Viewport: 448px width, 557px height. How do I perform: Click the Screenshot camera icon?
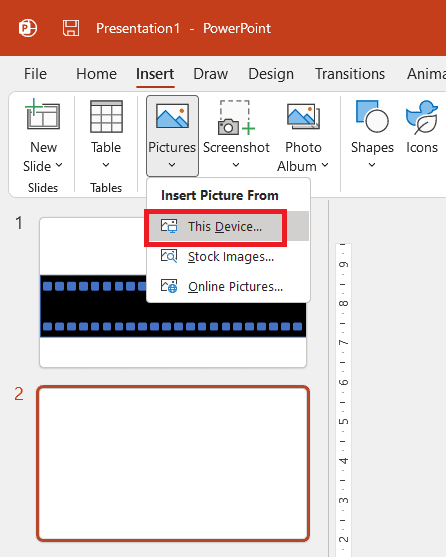[x=236, y=118]
